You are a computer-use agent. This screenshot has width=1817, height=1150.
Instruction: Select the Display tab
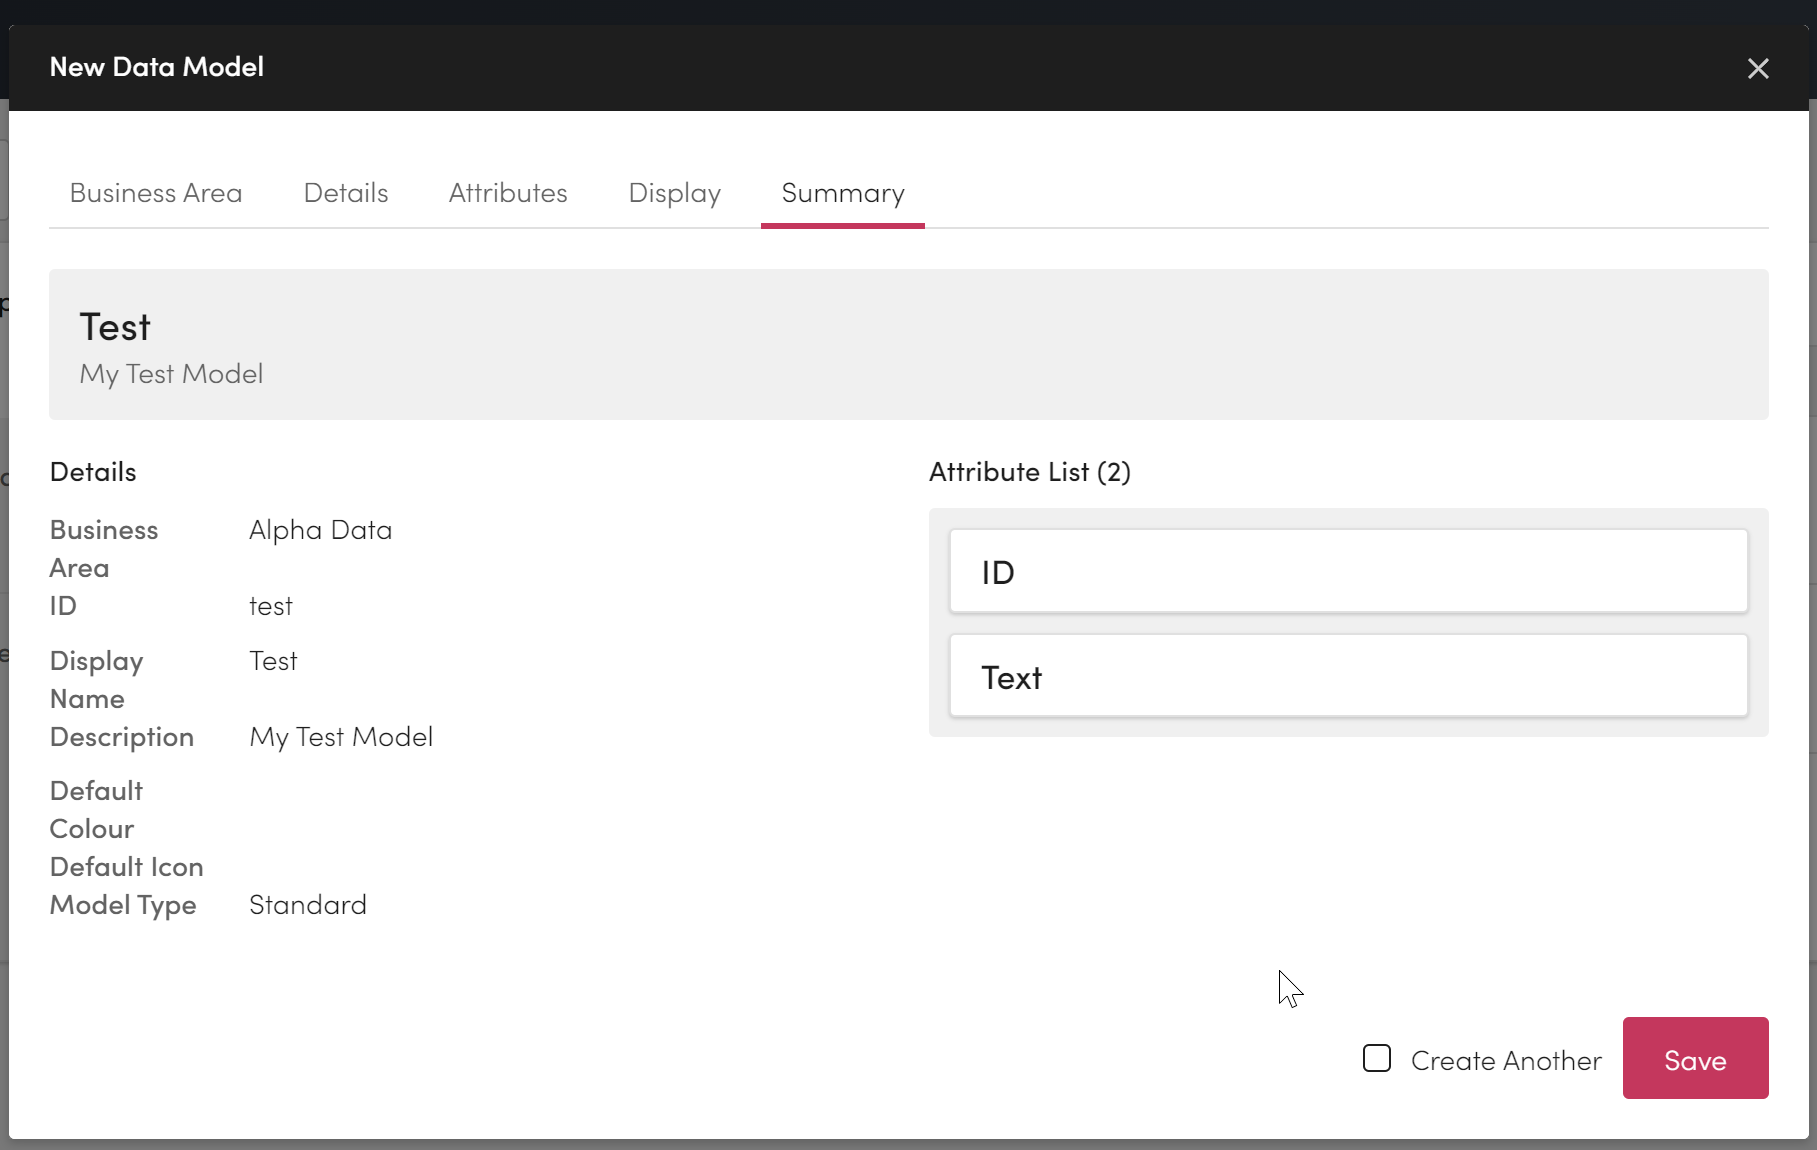pyautogui.click(x=674, y=193)
